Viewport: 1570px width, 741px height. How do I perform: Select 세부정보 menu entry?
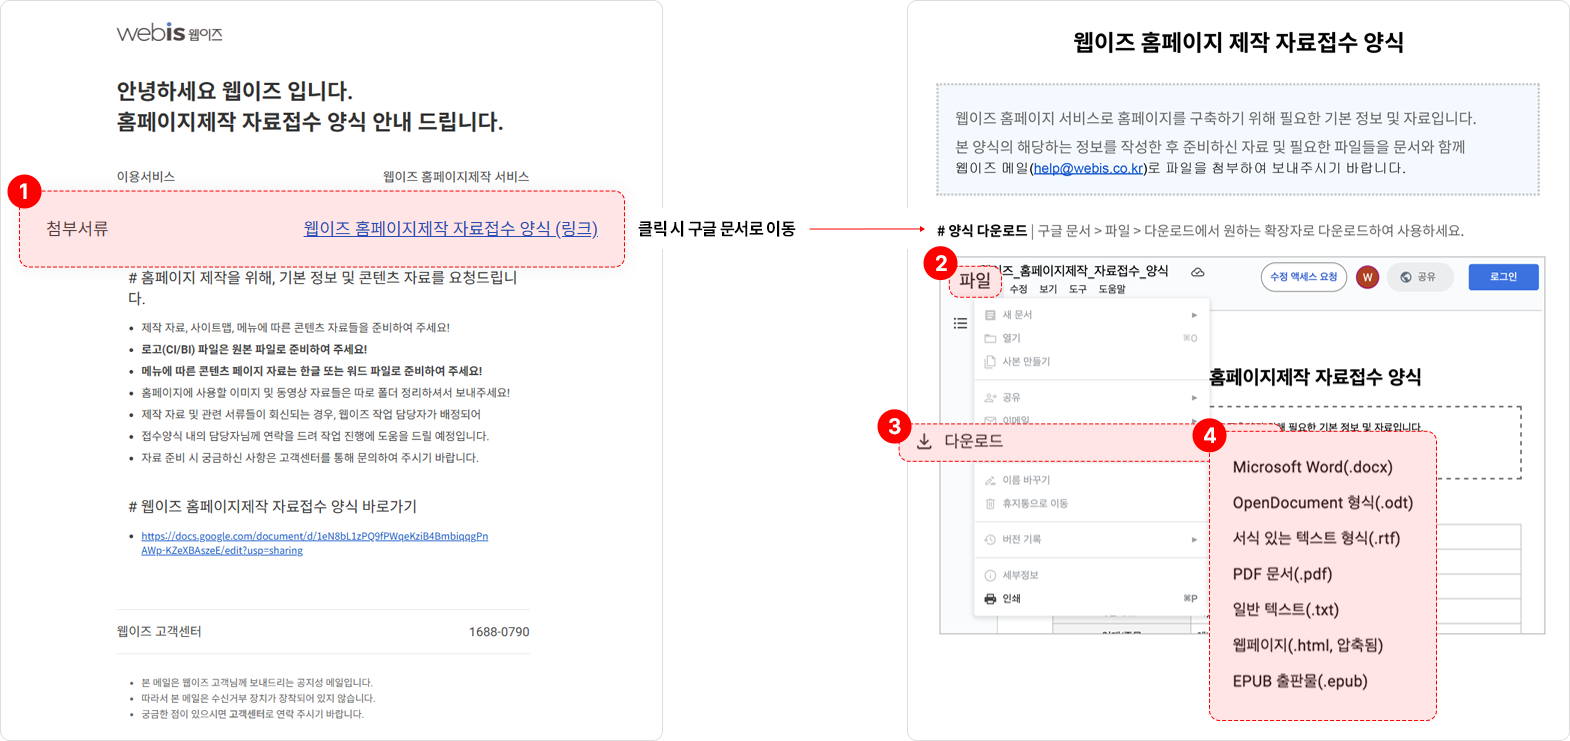(x=1091, y=575)
